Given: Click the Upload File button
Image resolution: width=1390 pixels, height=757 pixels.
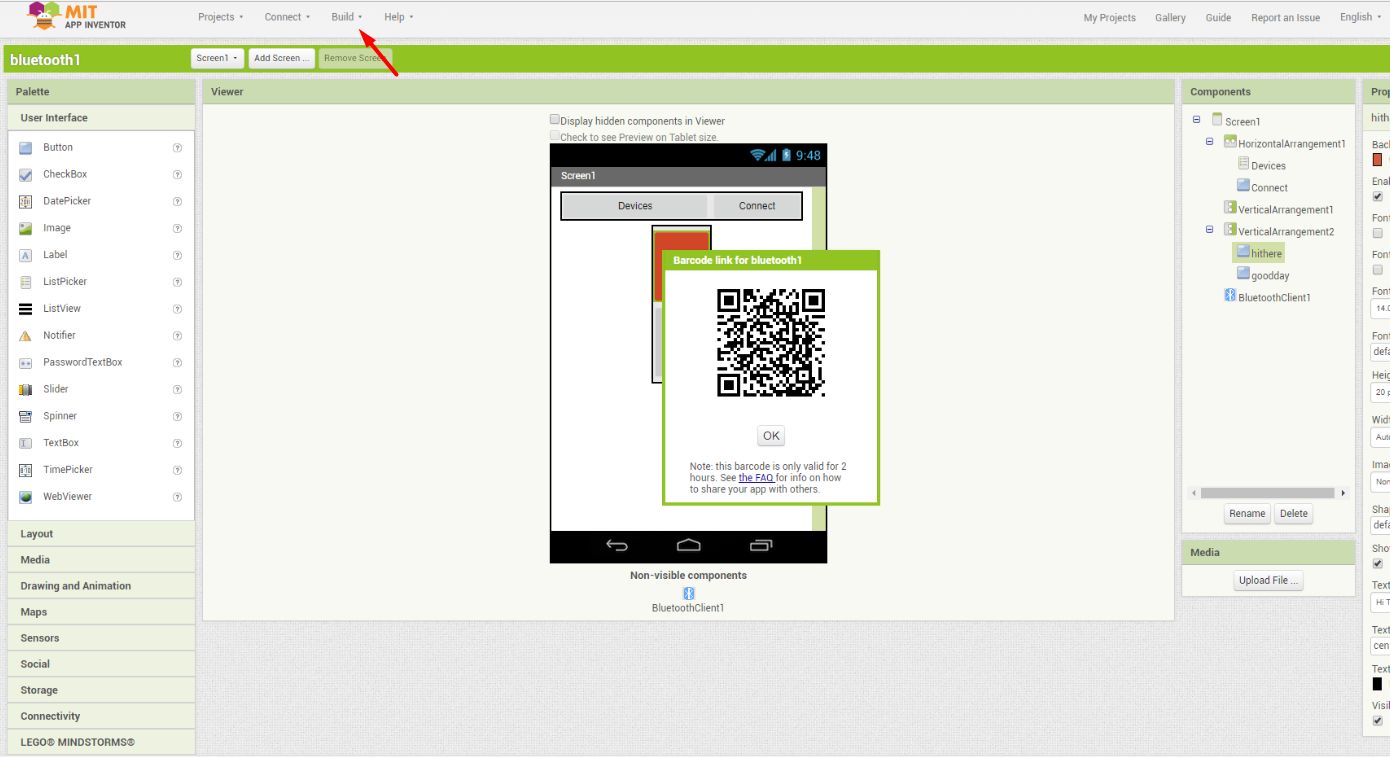Looking at the screenshot, I should [x=1269, y=581].
